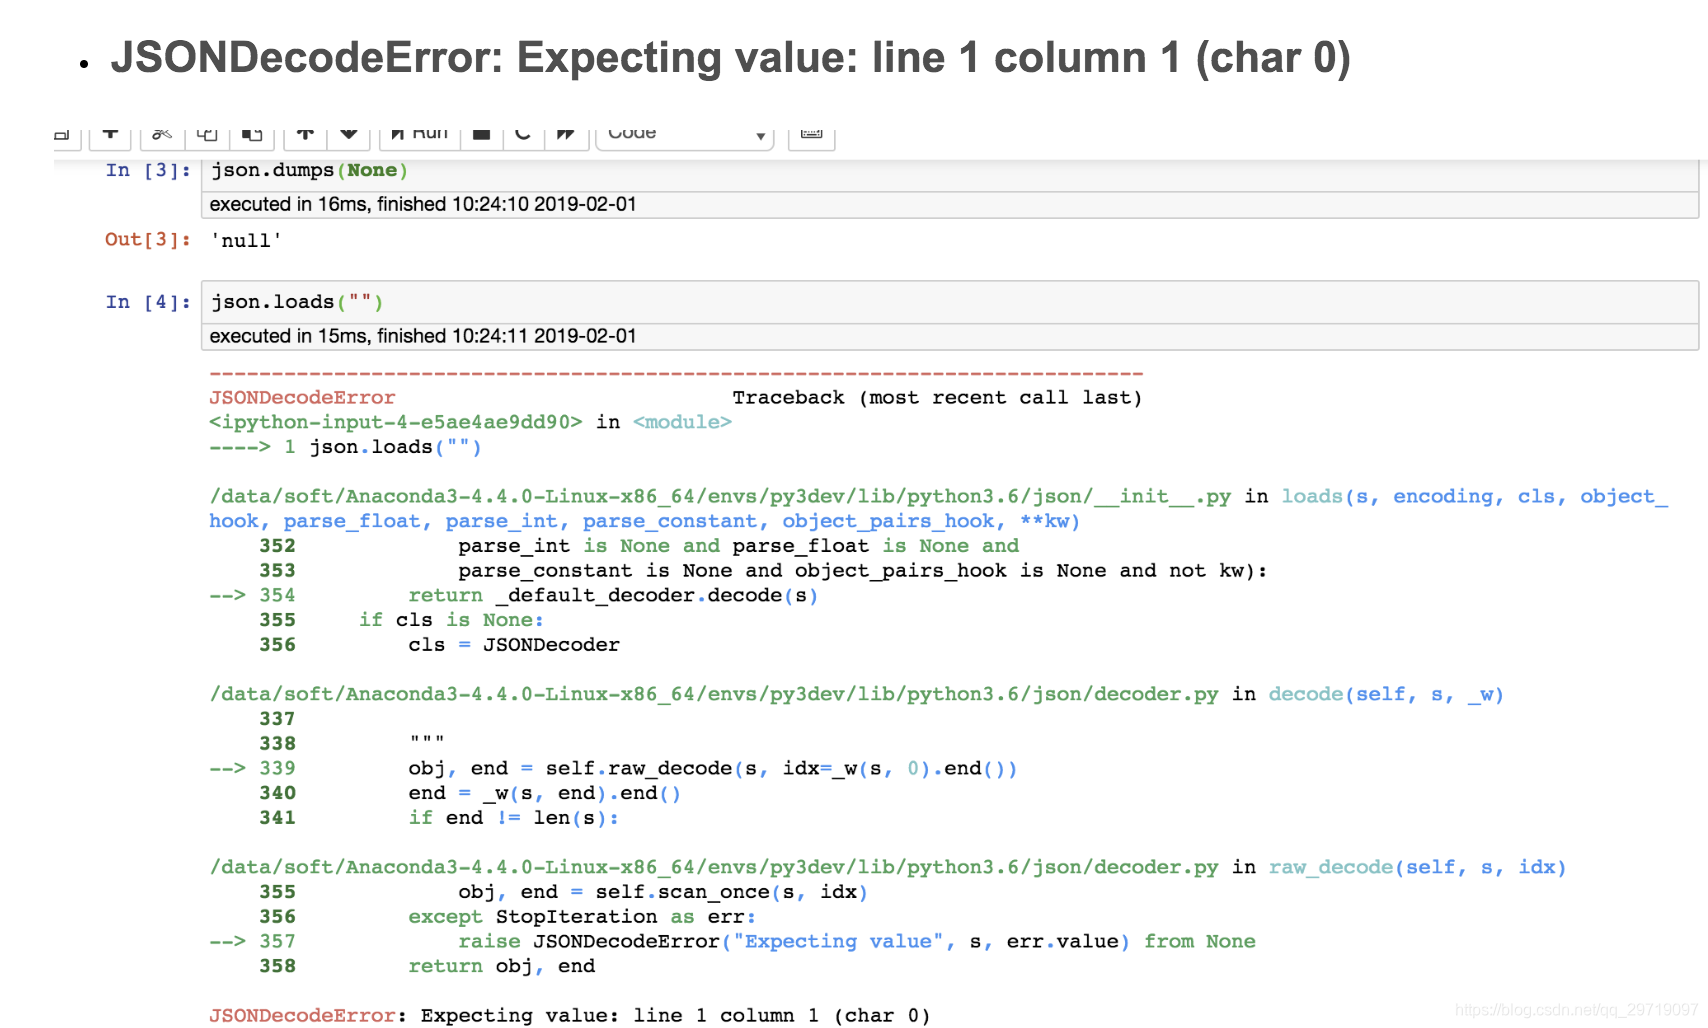Save the notebook using the save icon

tap(63, 135)
